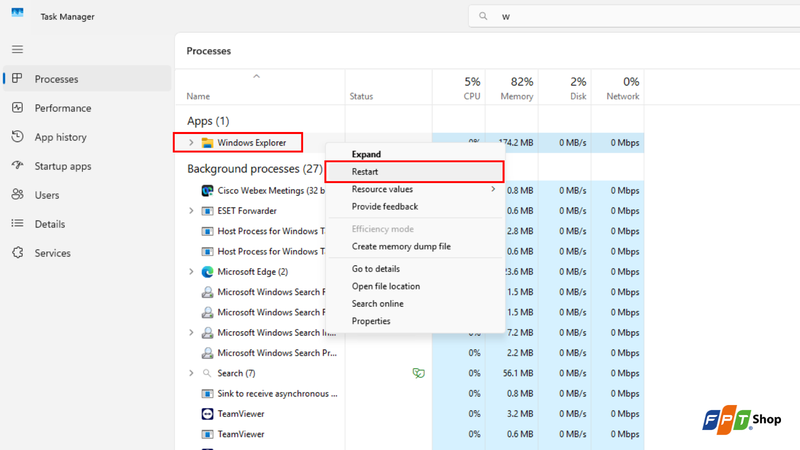
Task: Click the Background processes (27) heading
Action: click(x=255, y=169)
